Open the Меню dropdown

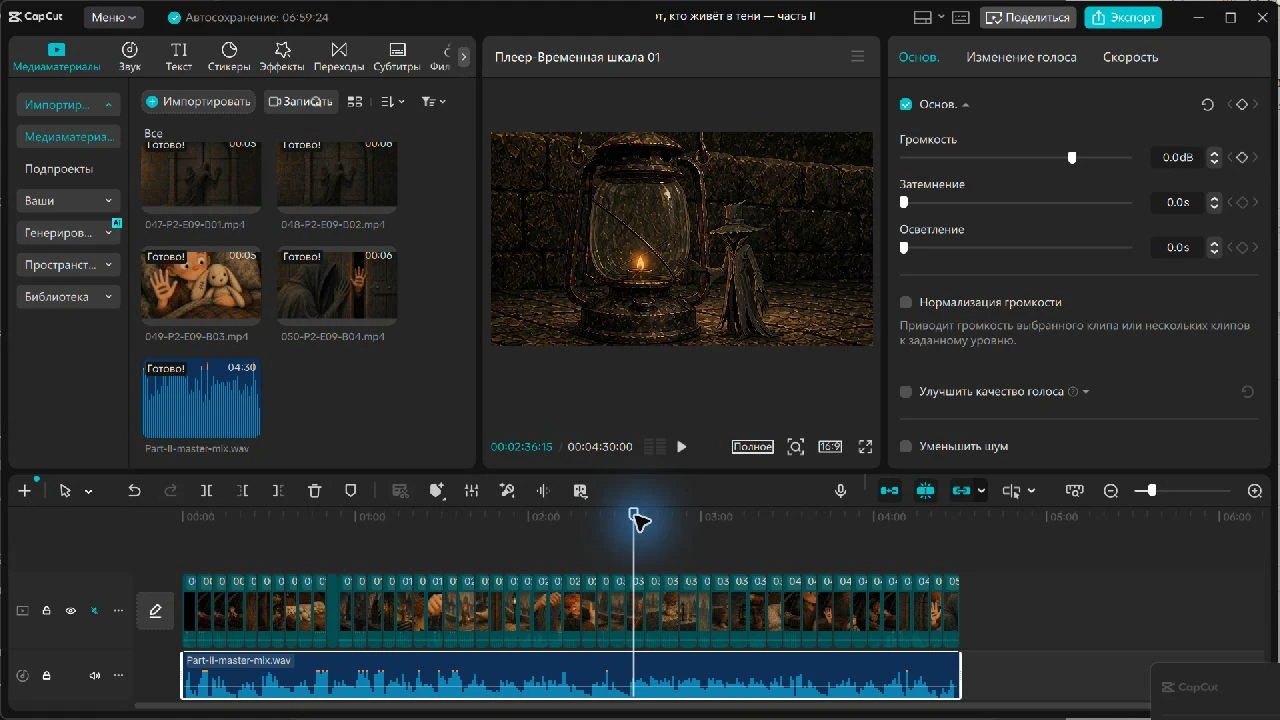click(114, 18)
